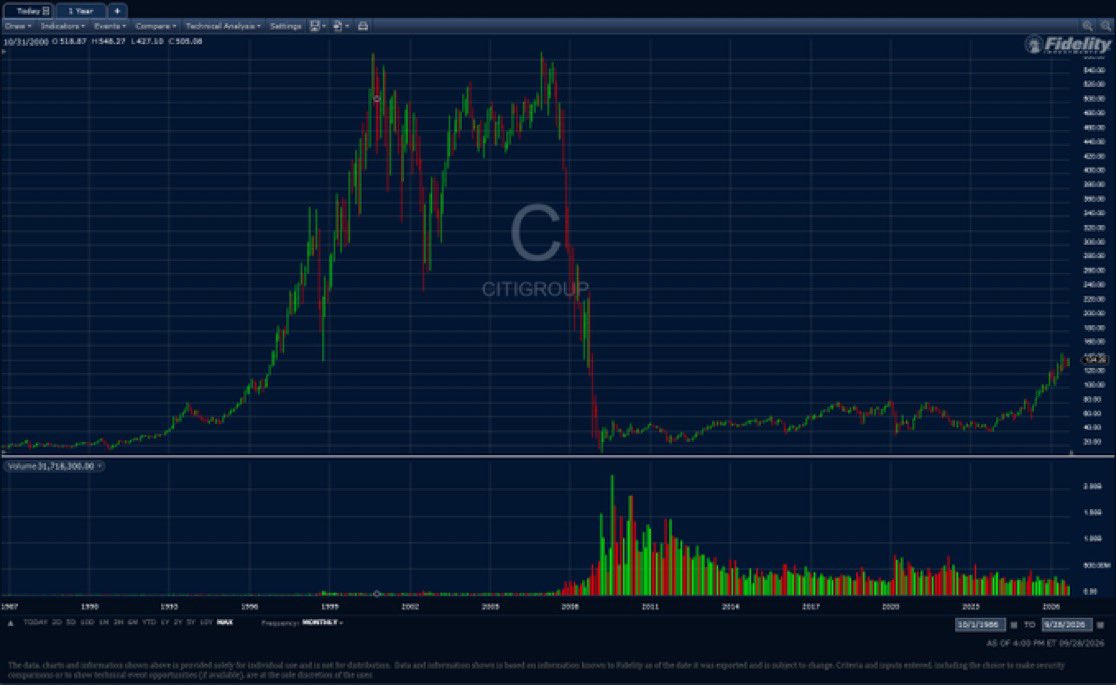The height and width of the screenshot is (685, 1116).
Task: Select the 1Y time range
Action: click(164, 622)
